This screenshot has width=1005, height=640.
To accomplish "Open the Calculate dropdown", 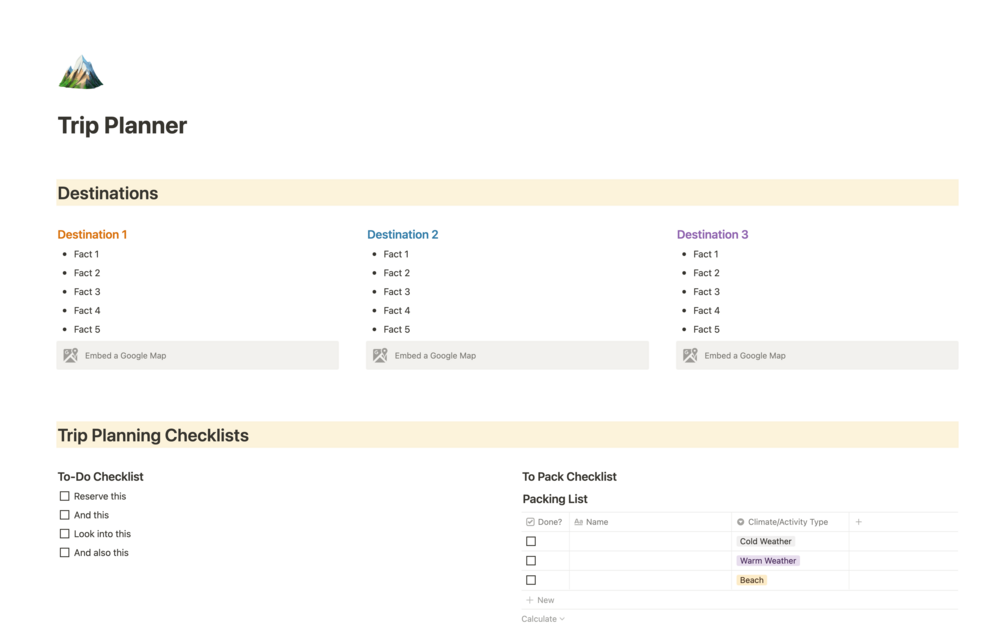I will point(543,619).
